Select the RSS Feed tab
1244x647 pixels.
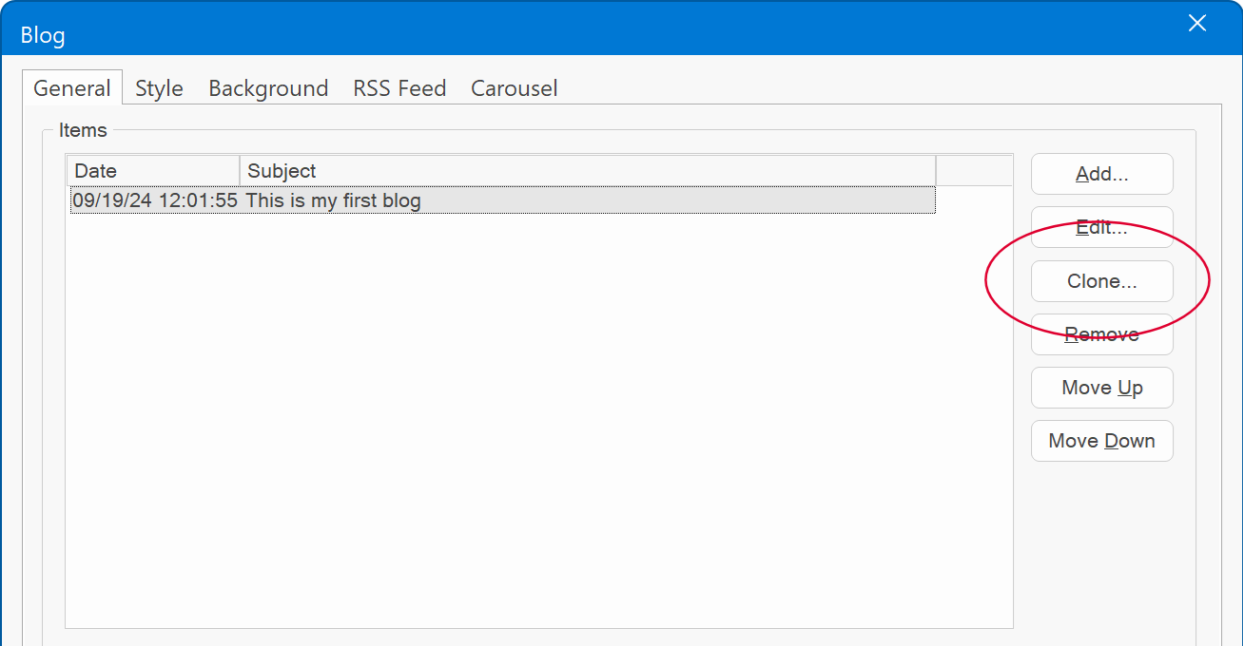tap(399, 88)
